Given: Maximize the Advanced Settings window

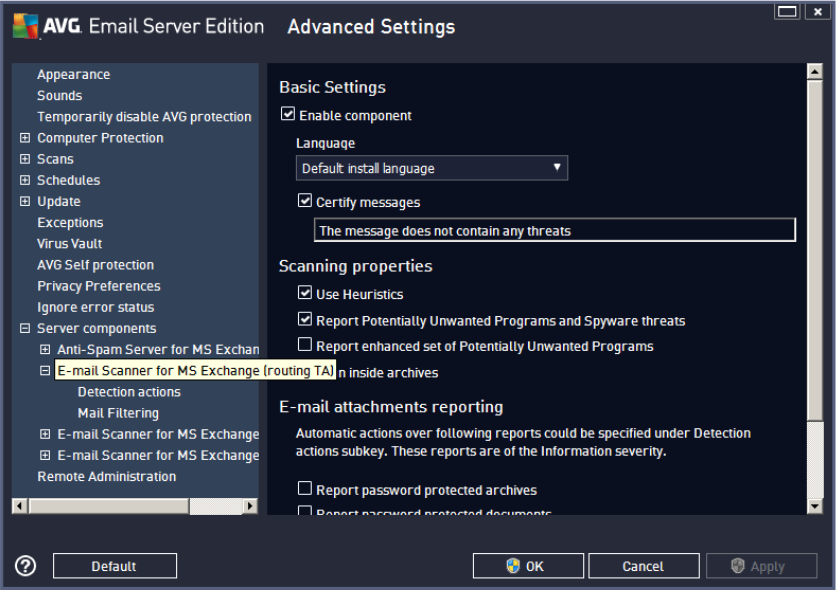Looking at the screenshot, I should tap(787, 11).
